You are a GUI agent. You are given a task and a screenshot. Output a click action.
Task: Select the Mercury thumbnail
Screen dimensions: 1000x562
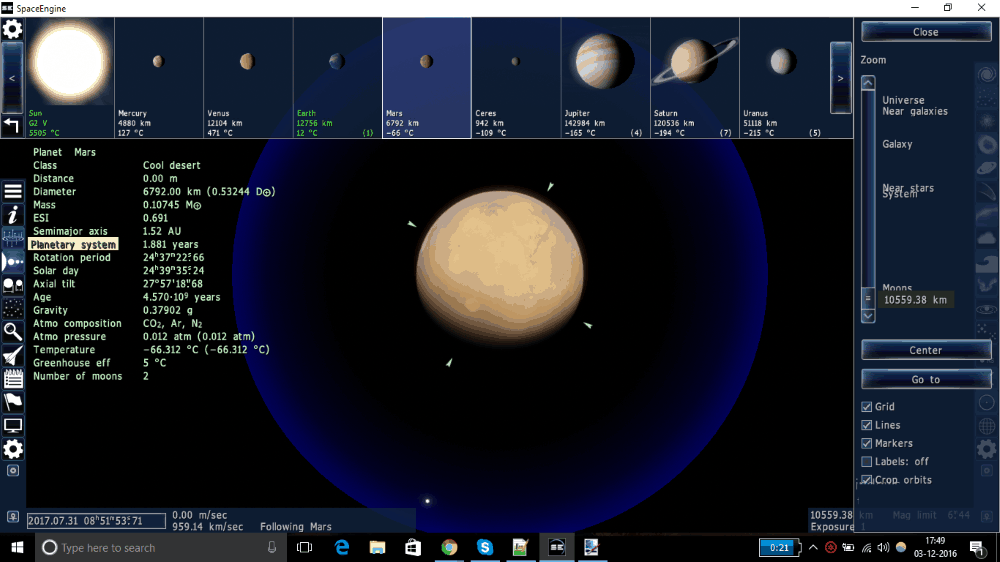tap(159, 78)
